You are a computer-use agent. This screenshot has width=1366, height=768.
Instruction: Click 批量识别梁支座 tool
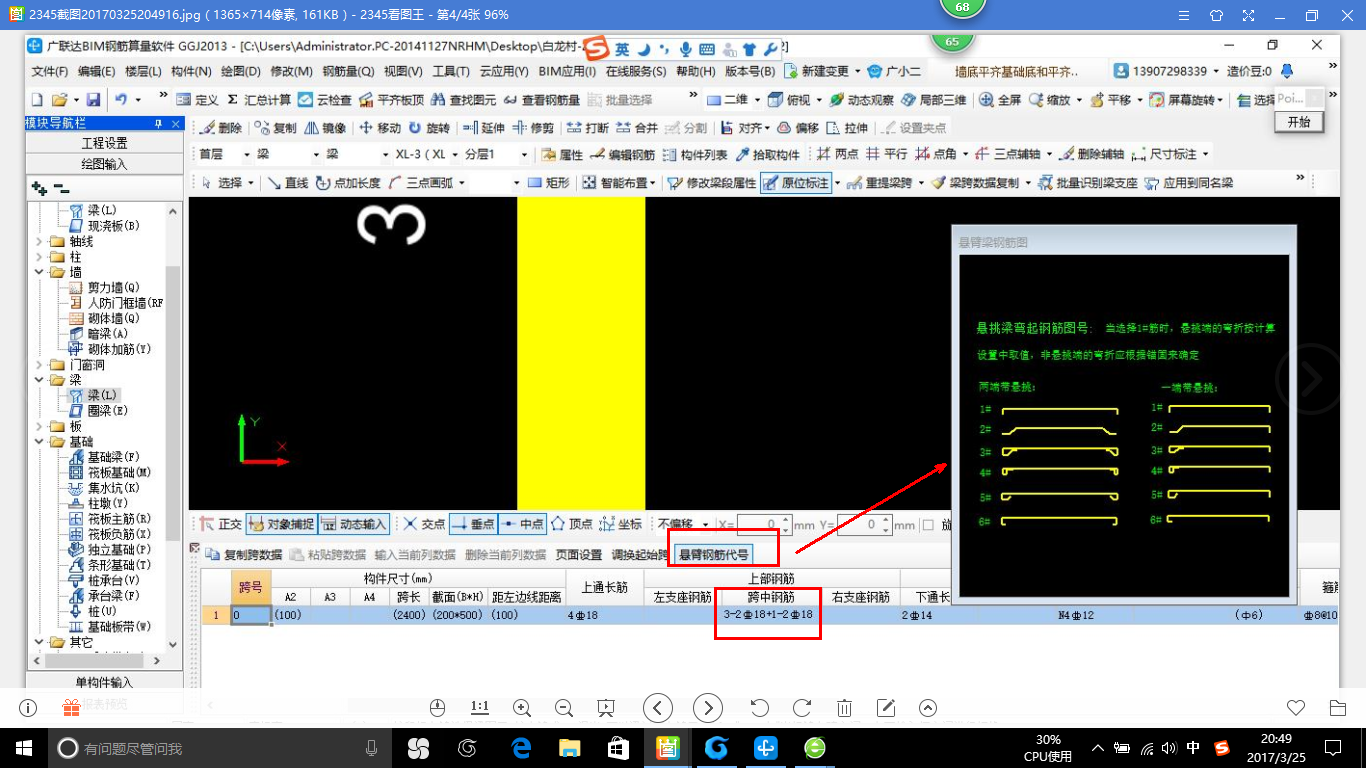1088,183
